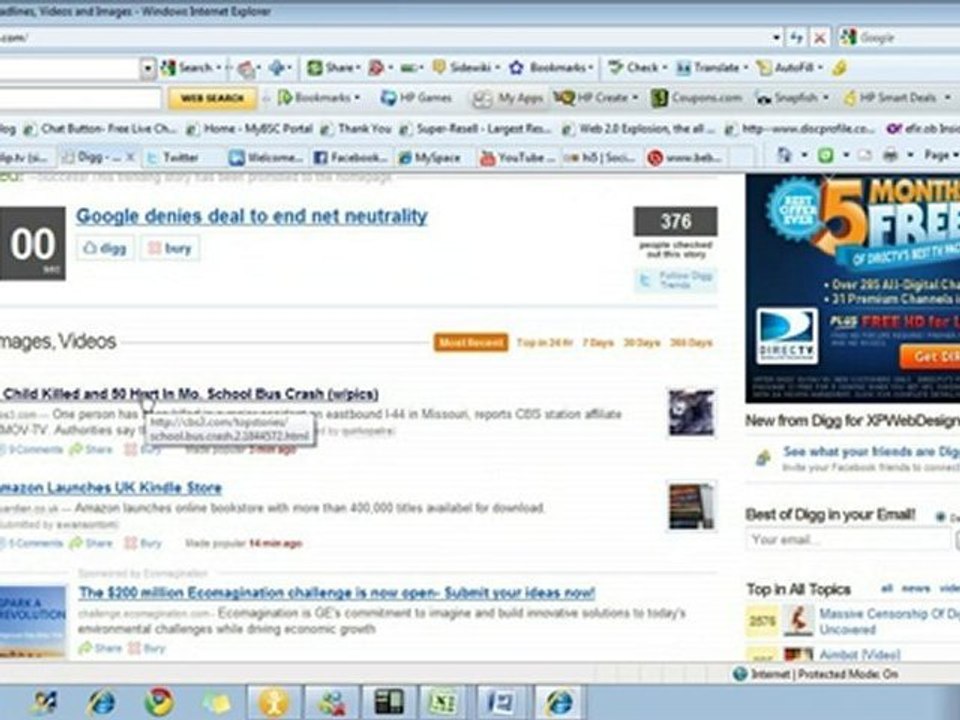Screen dimensions: 960x720
Task: Click the yellow highlighter icon after AutoFill
Action: [839, 68]
